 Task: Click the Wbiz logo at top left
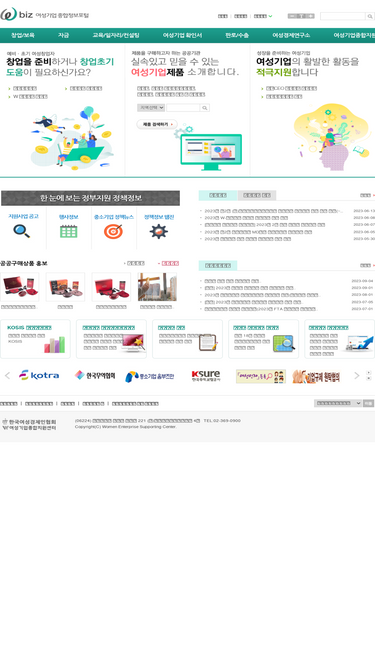tap(45, 14)
